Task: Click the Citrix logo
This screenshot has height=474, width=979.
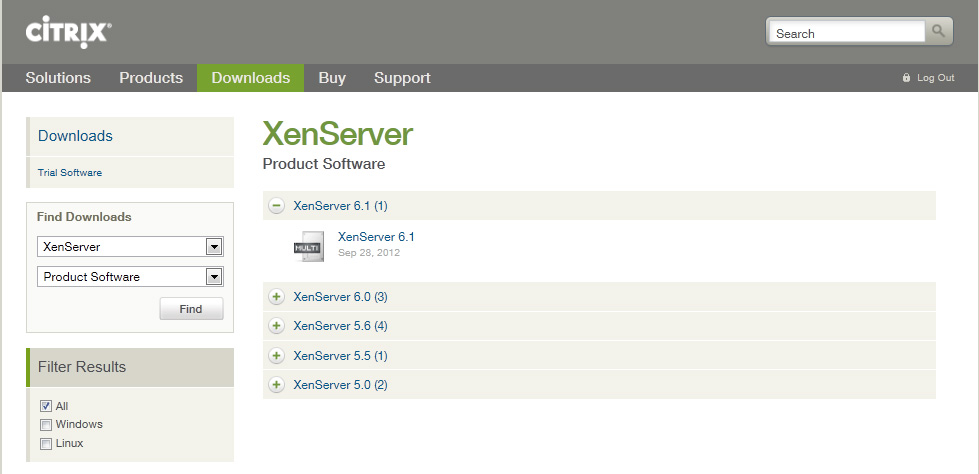Action: (x=69, y=34)
